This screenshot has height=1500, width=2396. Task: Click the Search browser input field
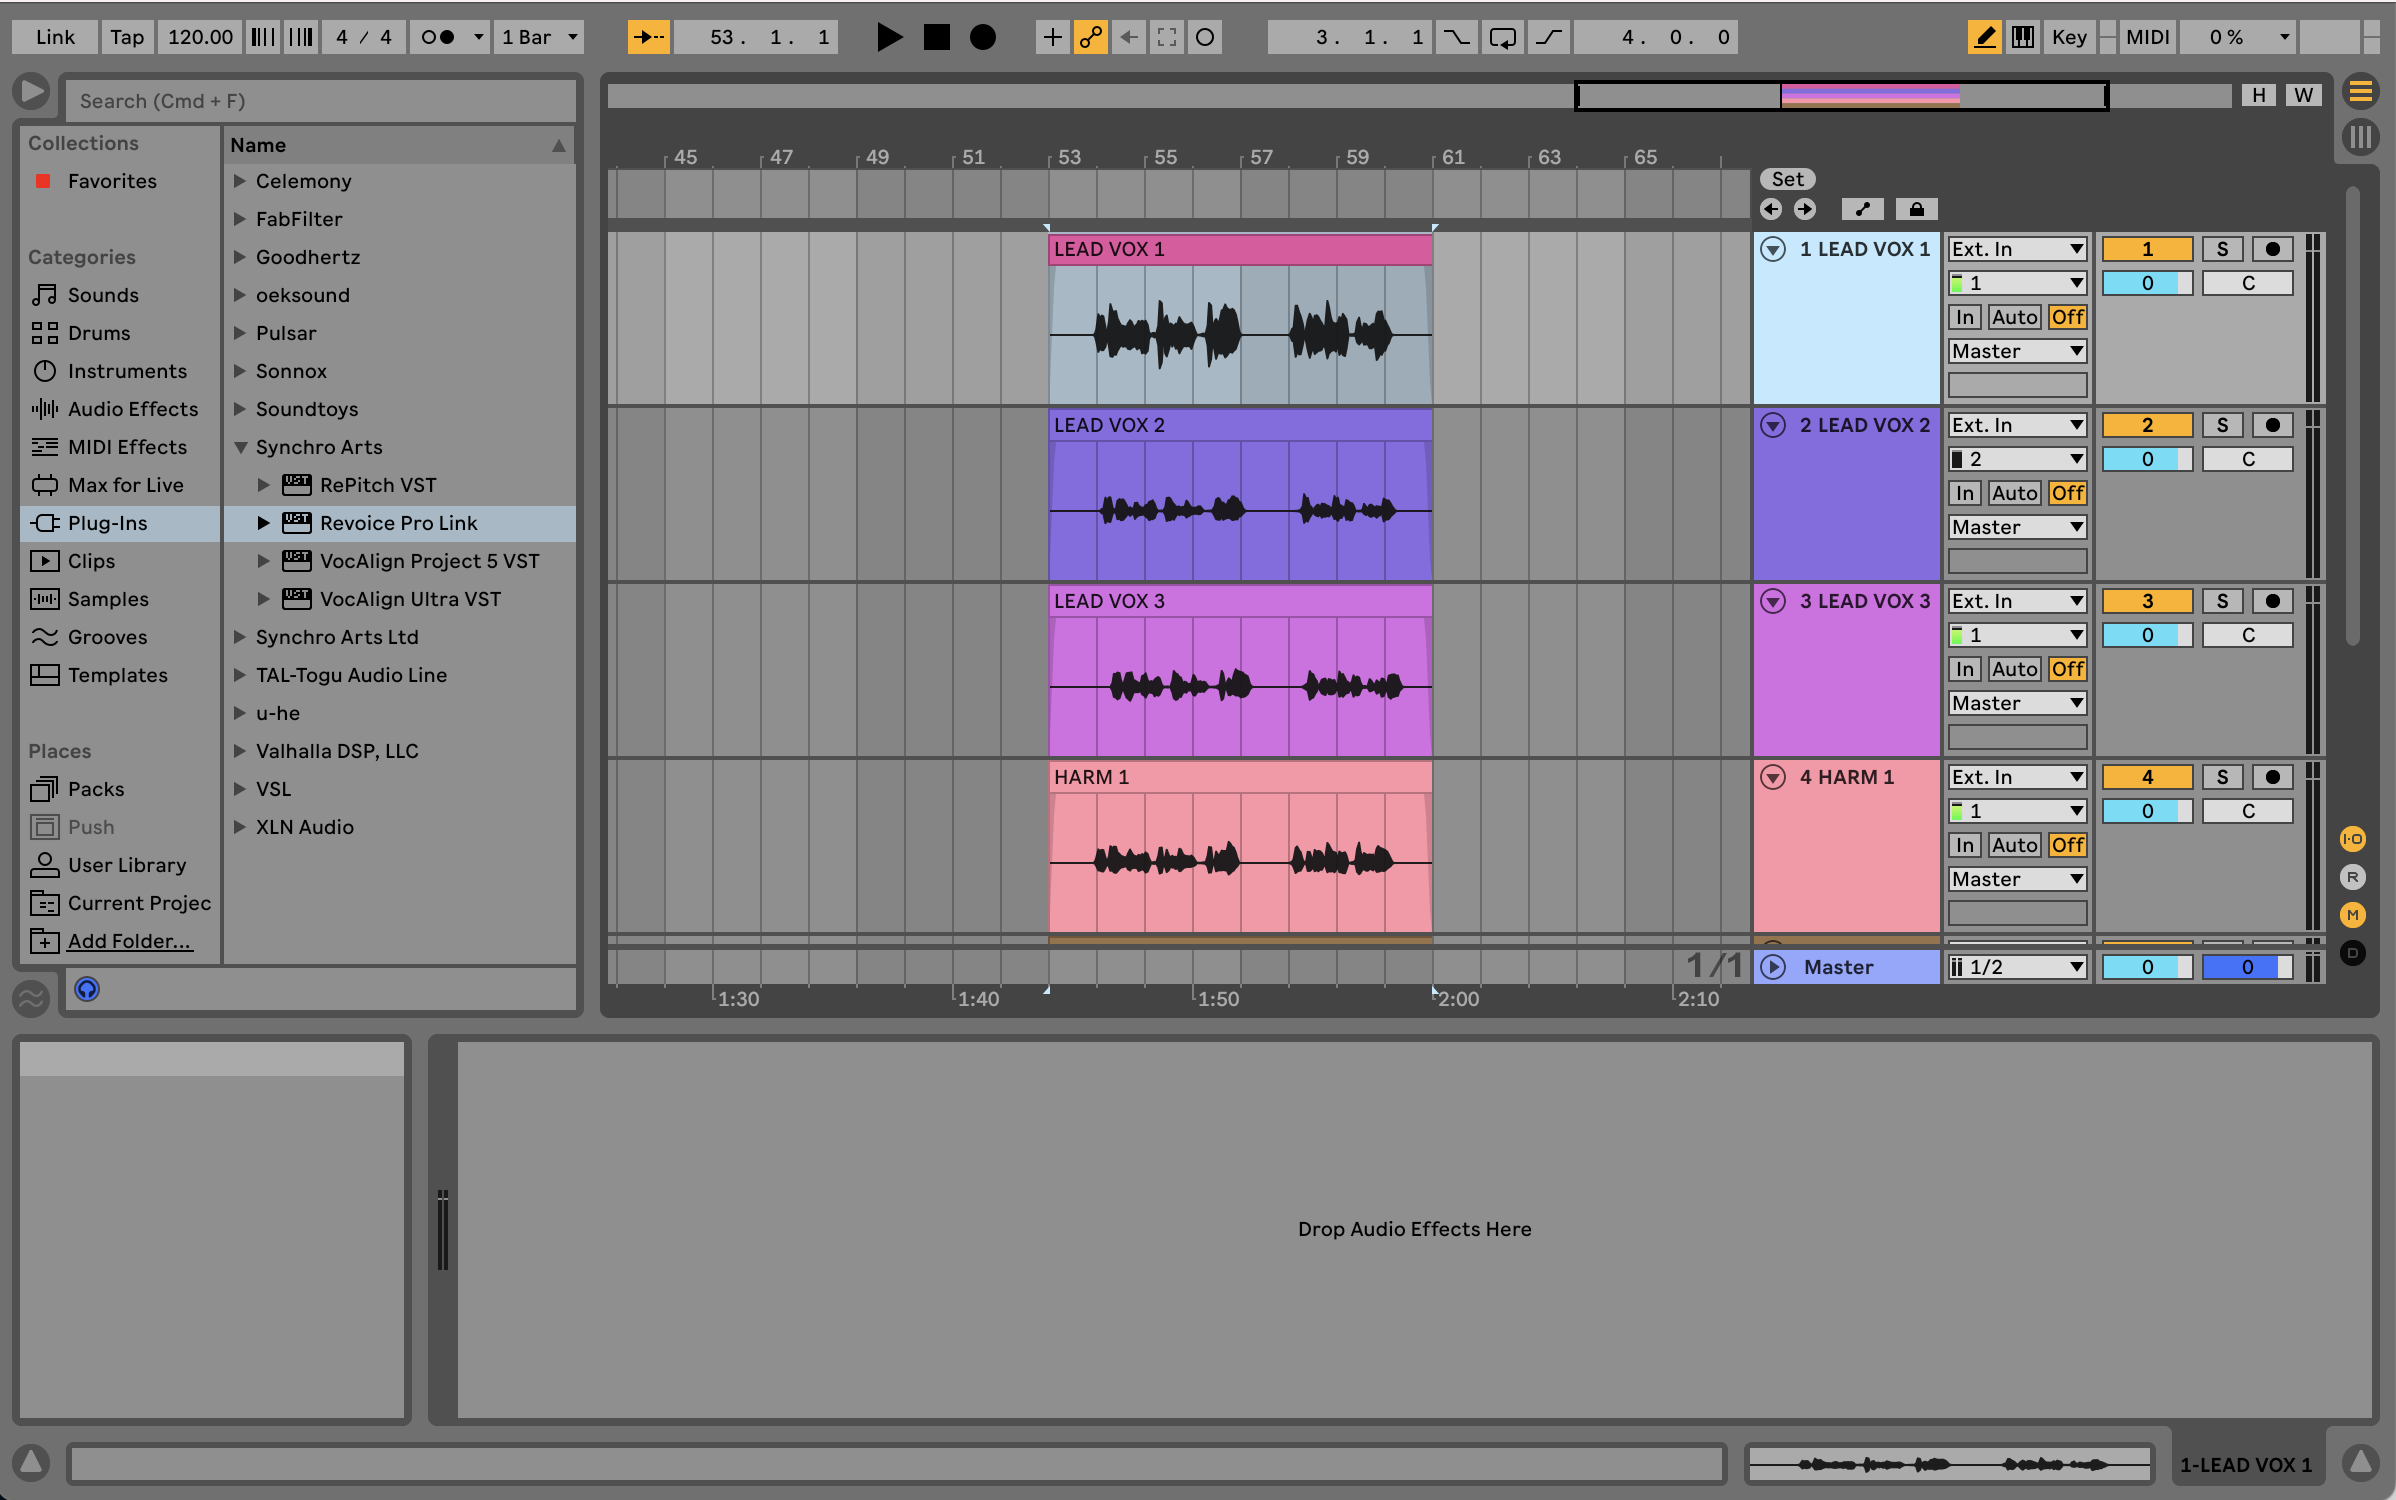pos(320,101)
